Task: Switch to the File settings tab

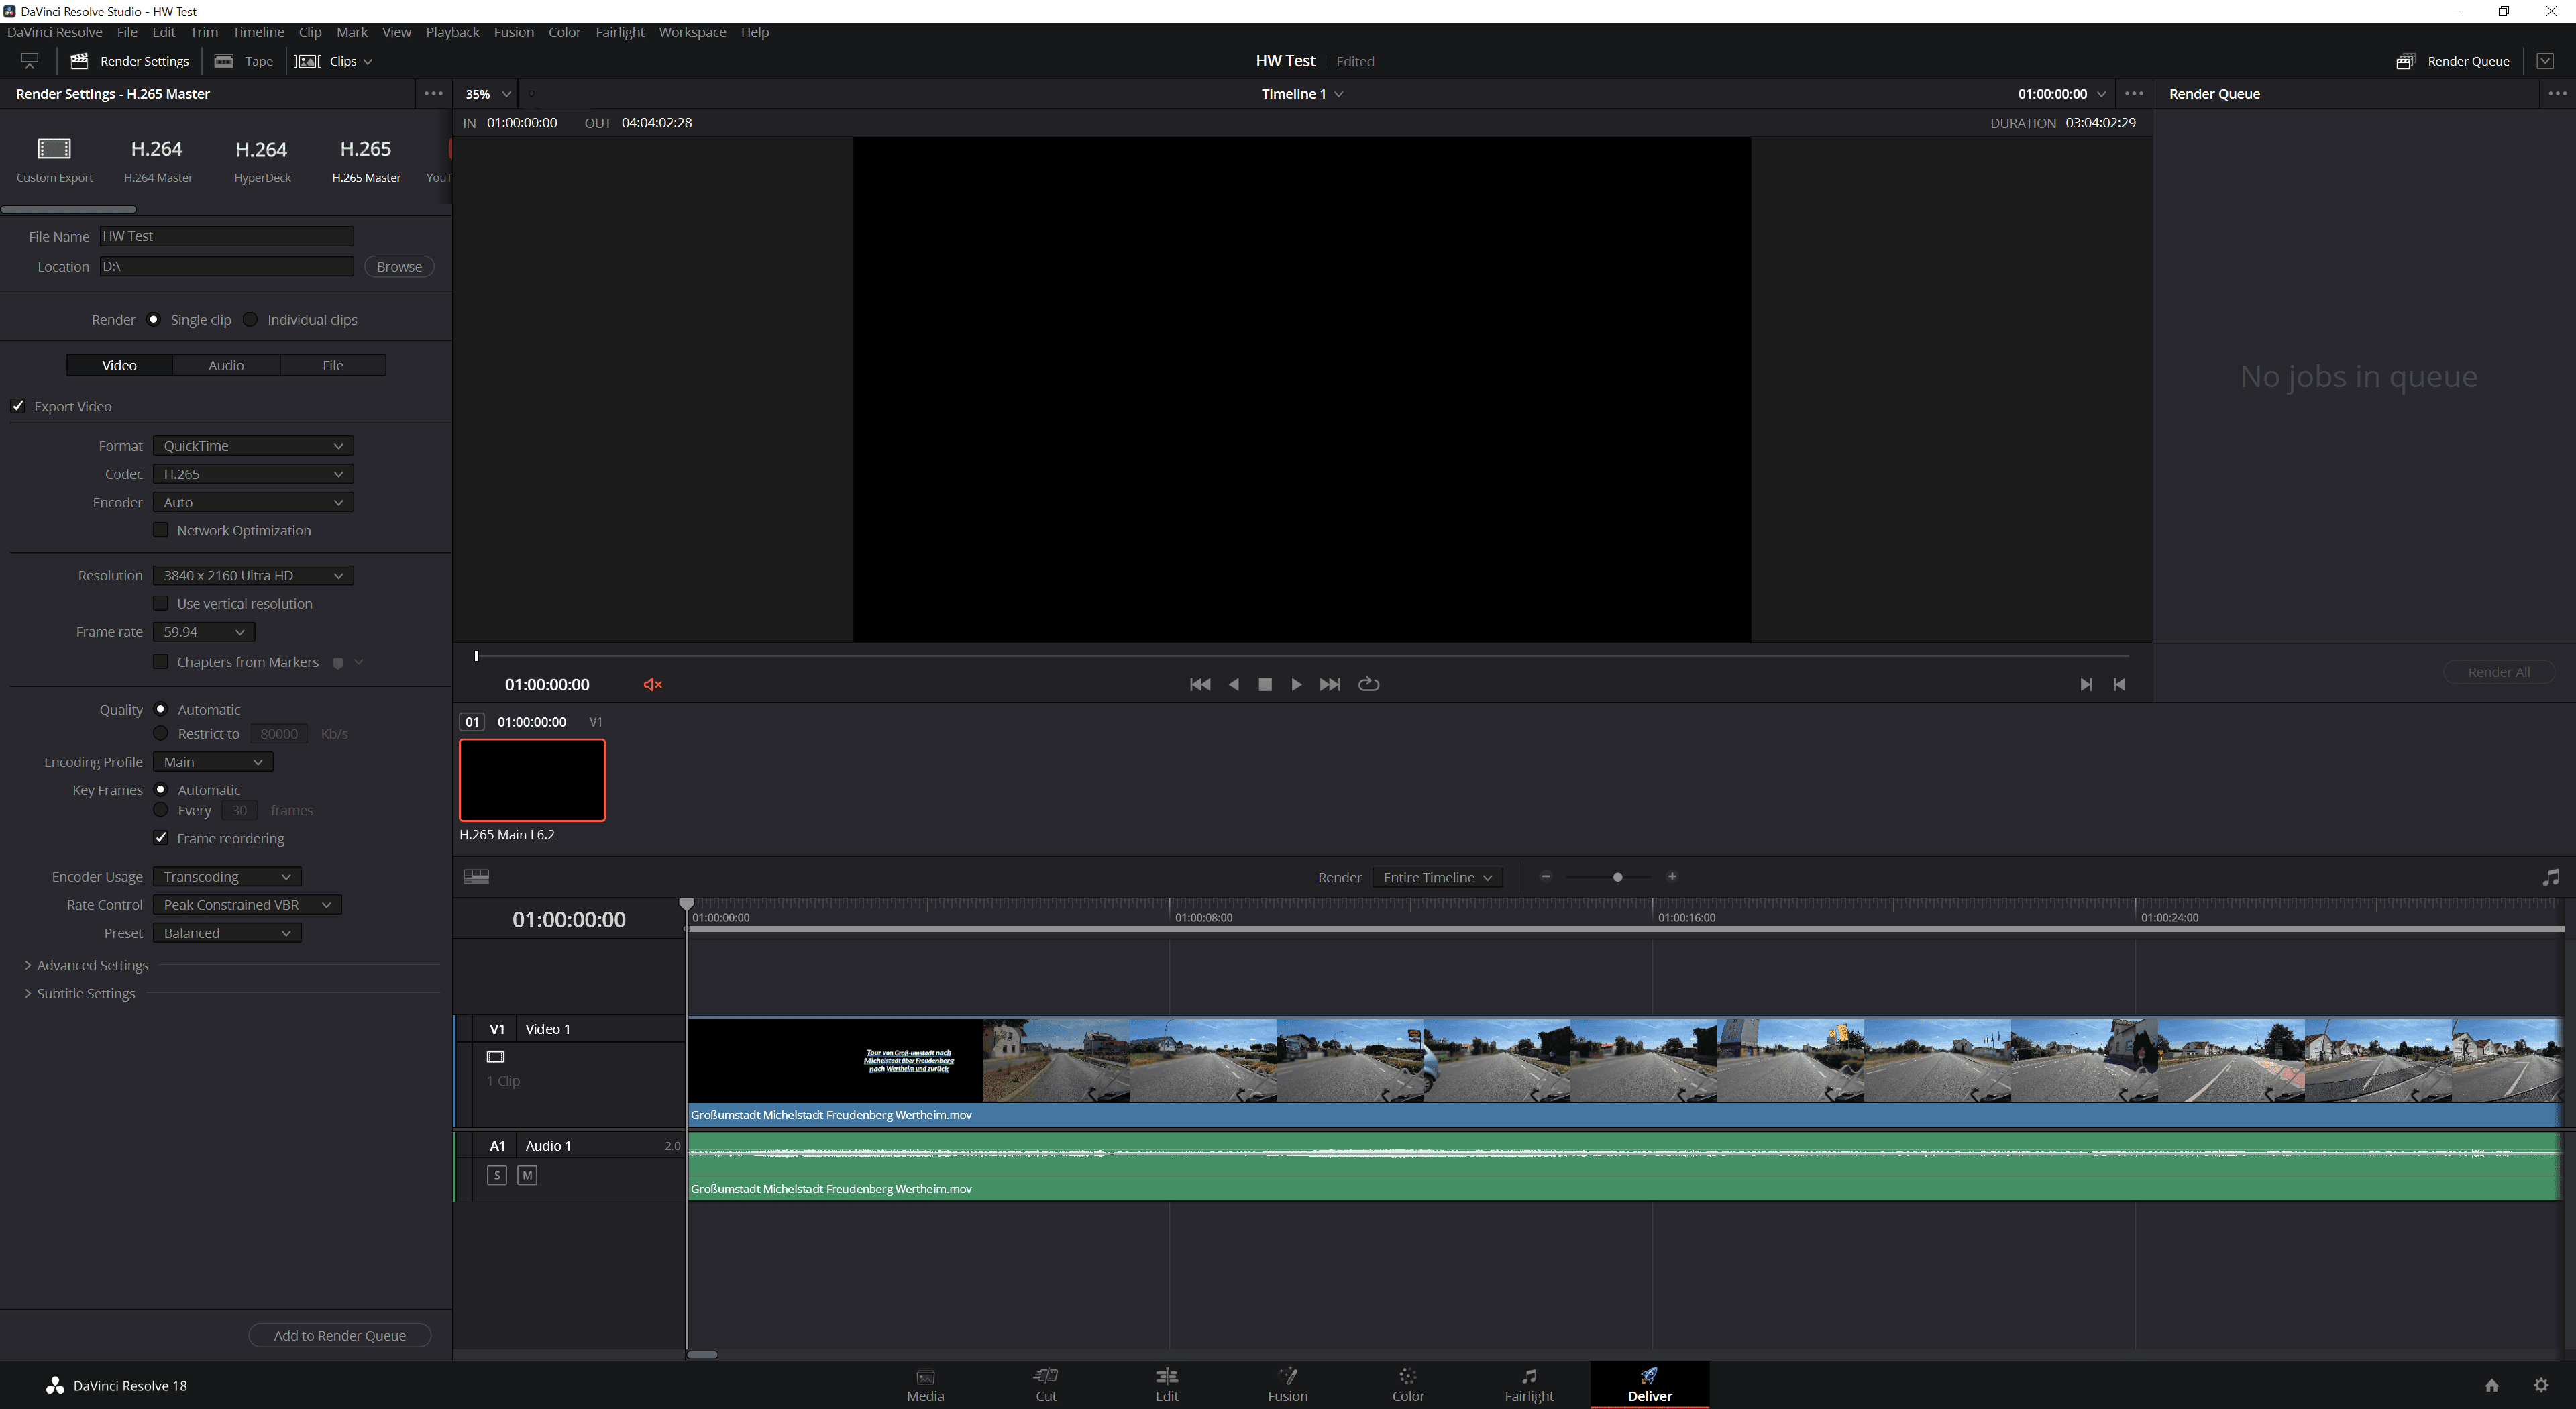Action: (x=333, y=365)
